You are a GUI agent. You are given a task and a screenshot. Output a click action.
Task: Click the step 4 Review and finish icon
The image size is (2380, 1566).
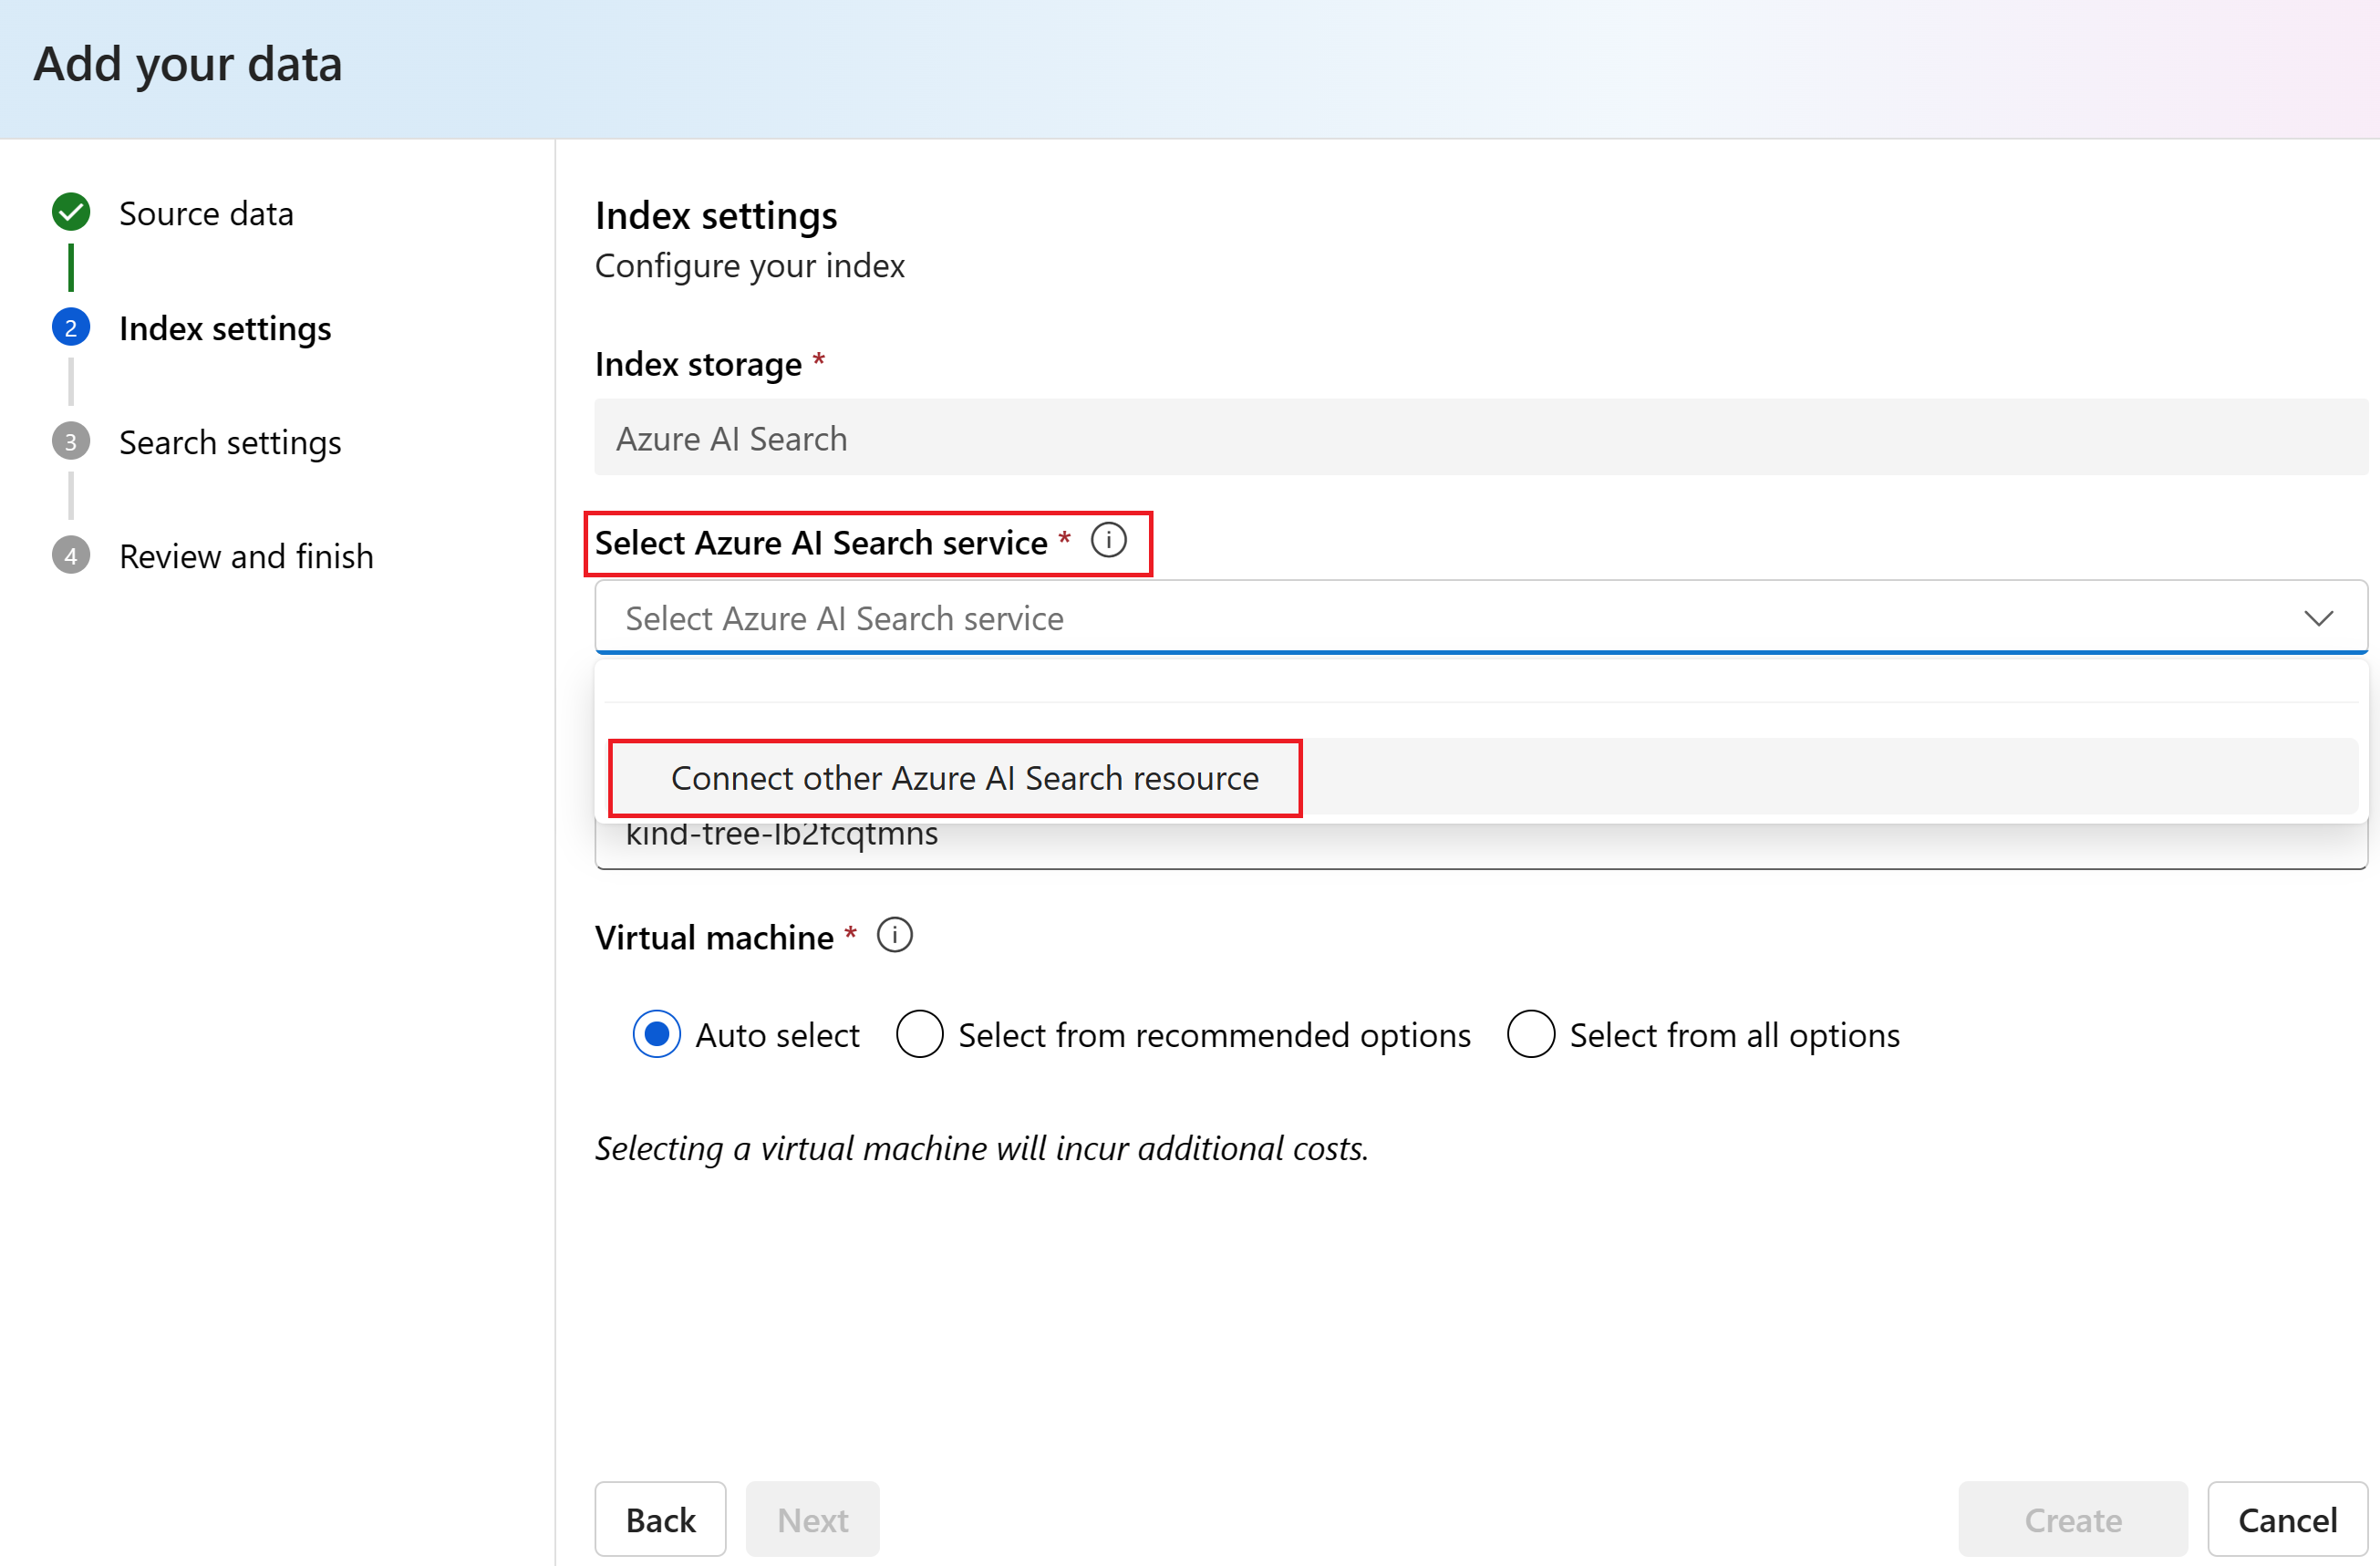71,556
